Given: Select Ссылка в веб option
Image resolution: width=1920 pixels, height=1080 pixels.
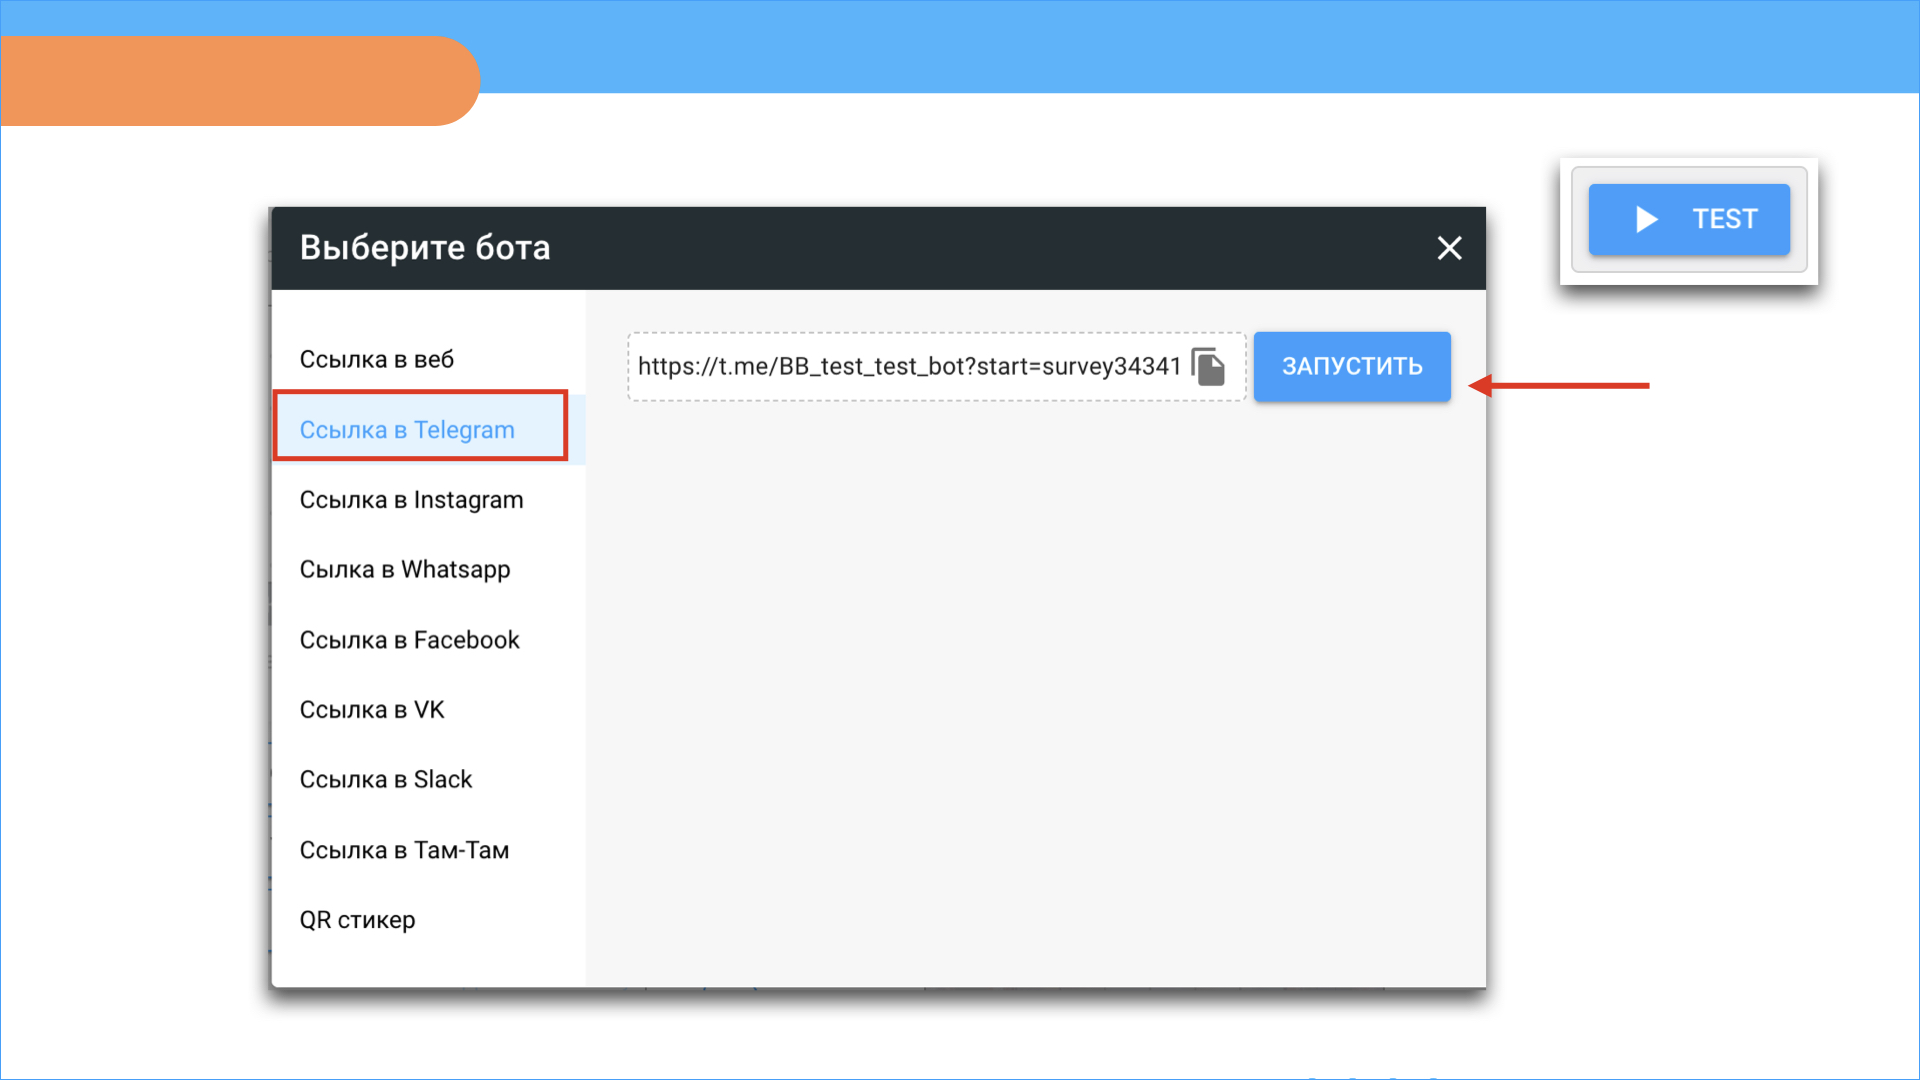Looking at the screenshot, I should (428, 359).
